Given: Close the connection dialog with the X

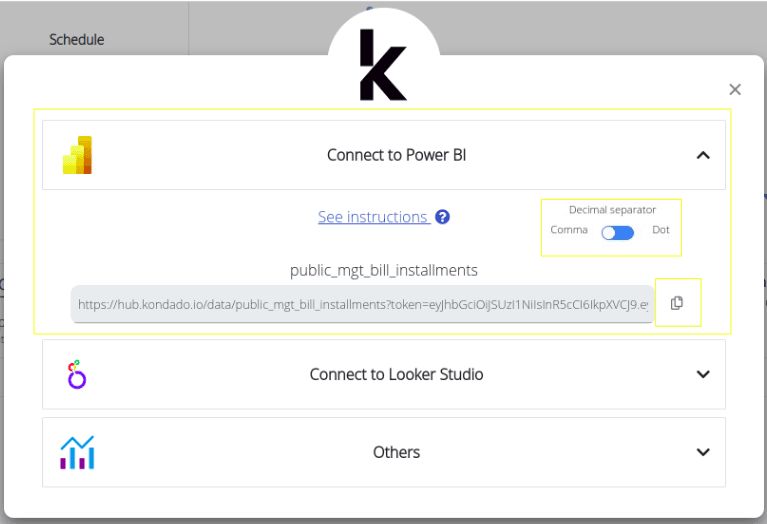Looking at the screenshot, I should [x=735, y=90].
